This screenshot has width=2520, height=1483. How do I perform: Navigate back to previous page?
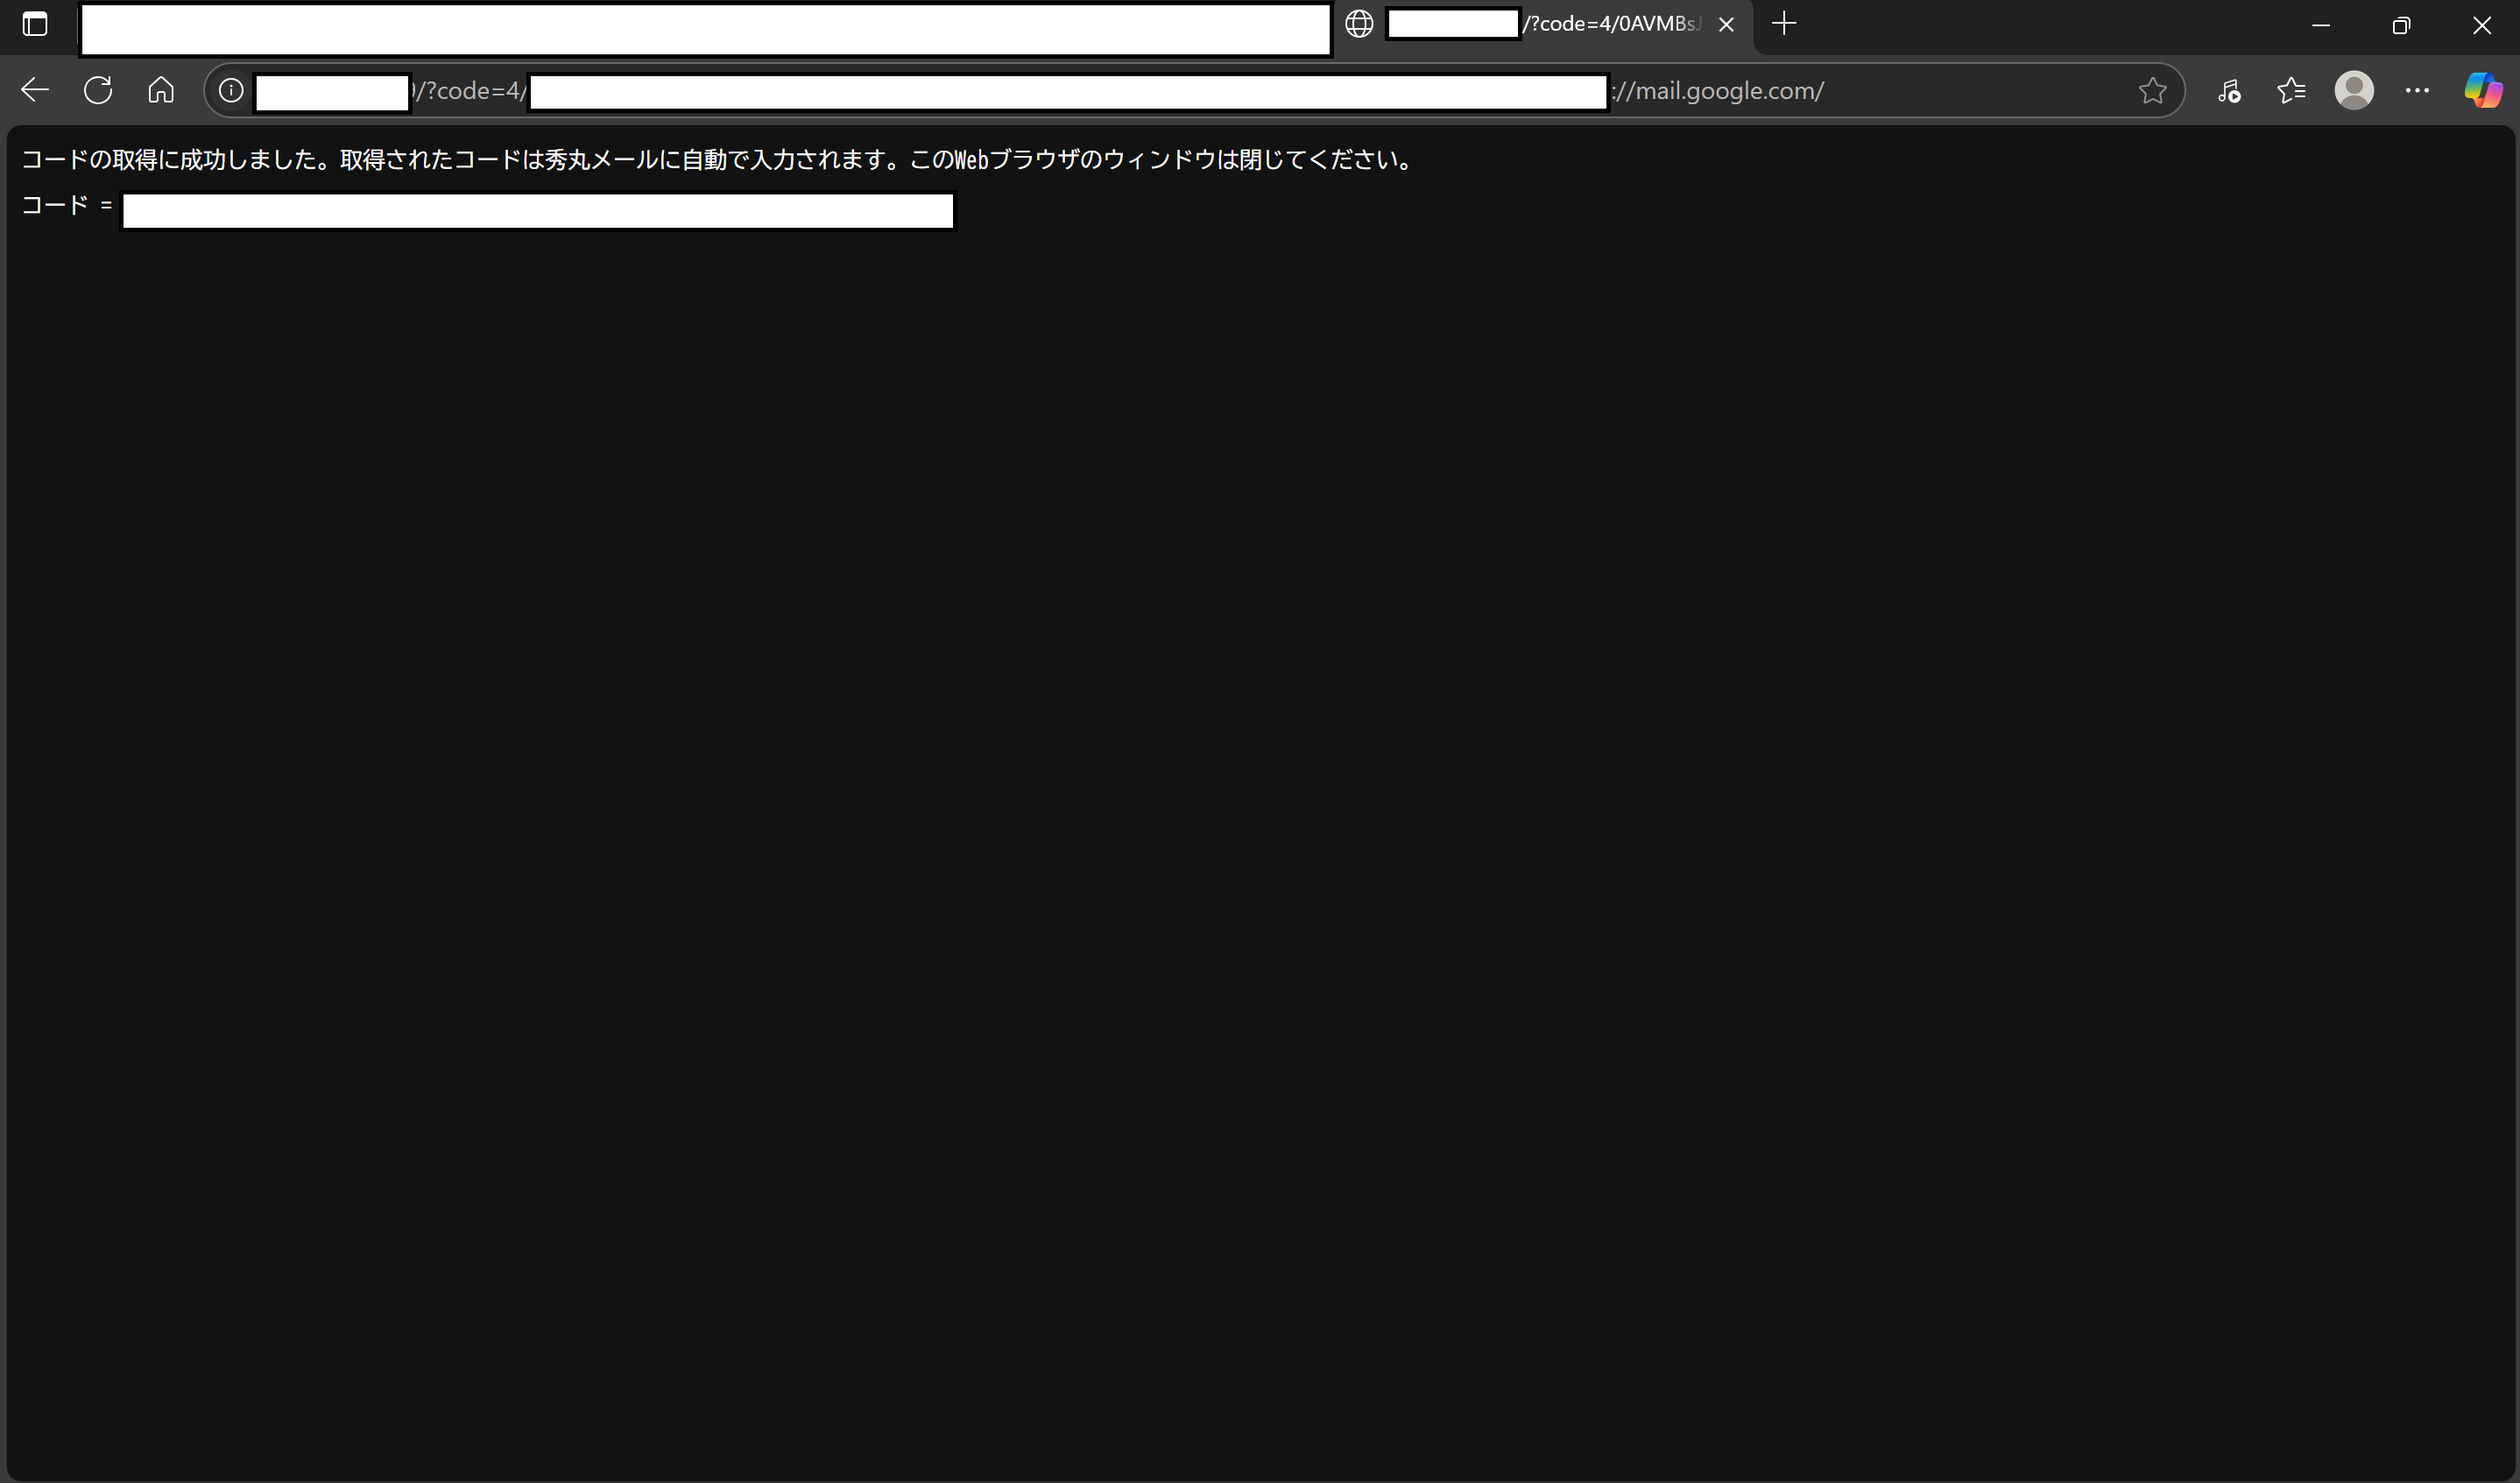pos(35,91)
